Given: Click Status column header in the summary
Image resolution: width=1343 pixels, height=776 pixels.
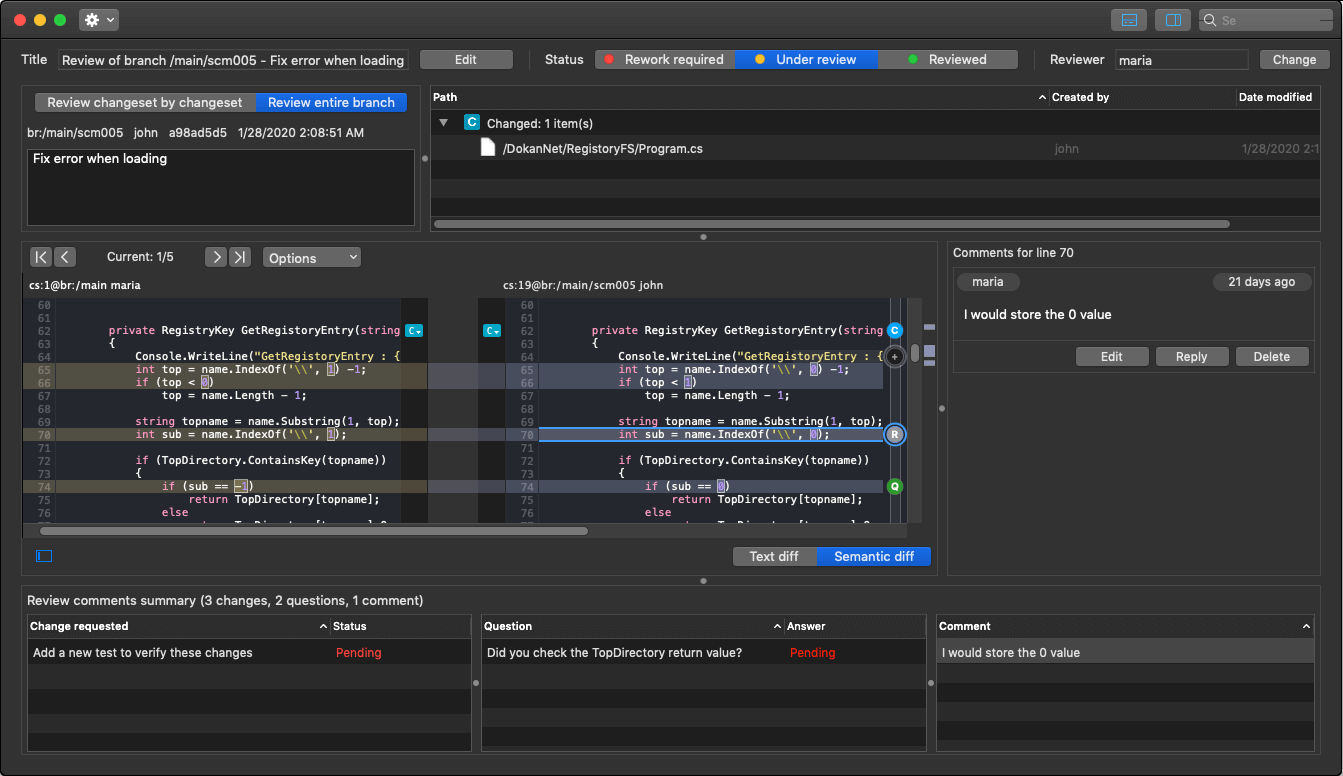Looking at the screenshot, I should [400, 626].
